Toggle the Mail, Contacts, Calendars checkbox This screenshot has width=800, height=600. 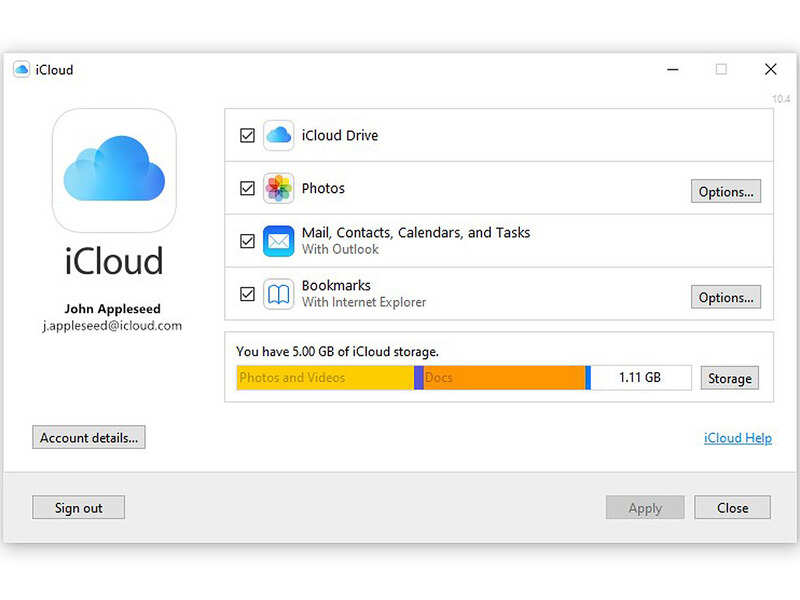coord(247,241)
